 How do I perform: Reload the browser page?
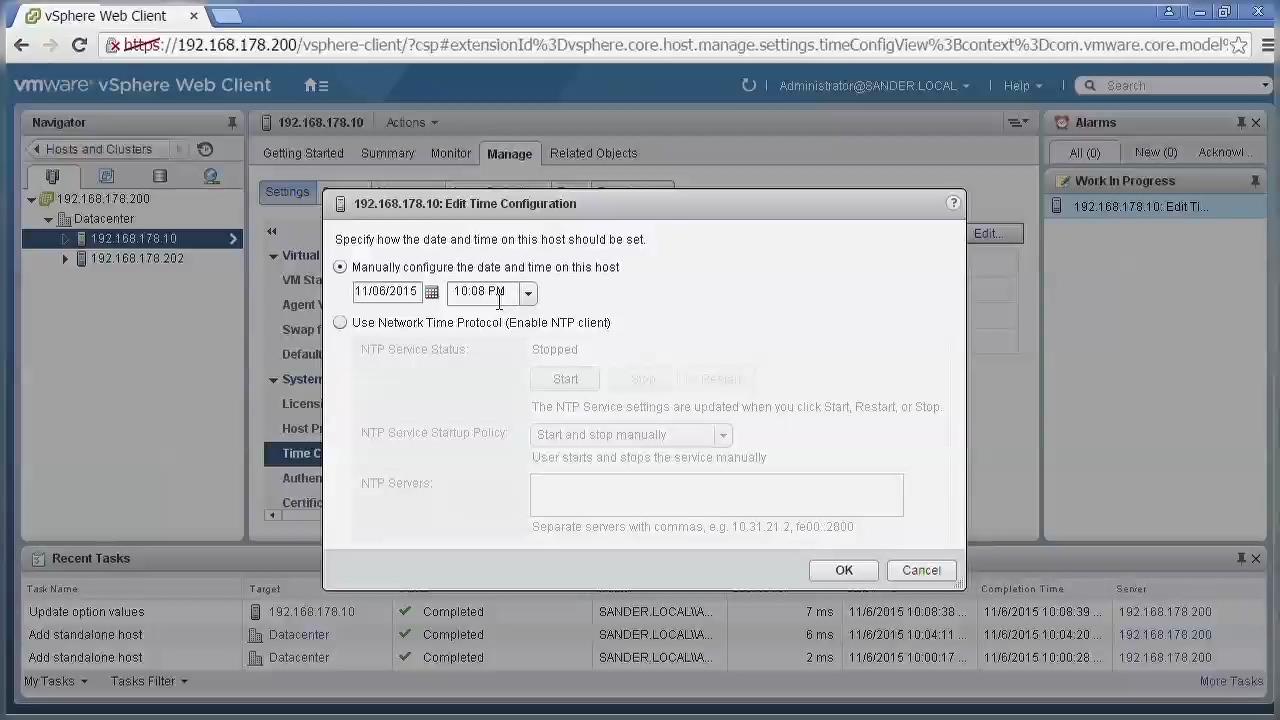coord(79,45)
